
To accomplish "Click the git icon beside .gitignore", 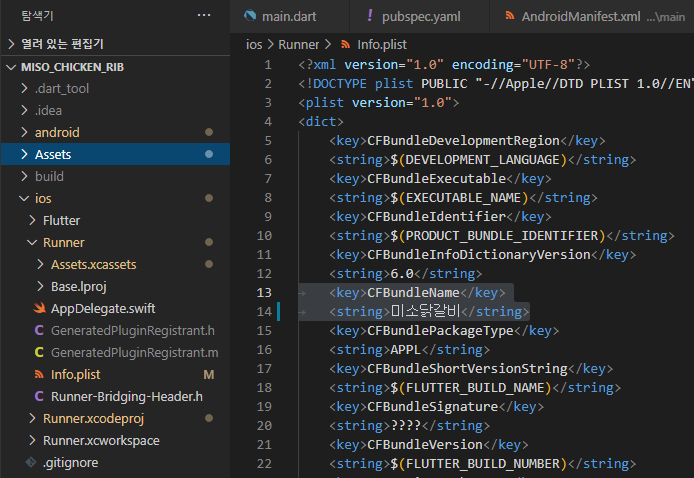I will click(31, 463).
